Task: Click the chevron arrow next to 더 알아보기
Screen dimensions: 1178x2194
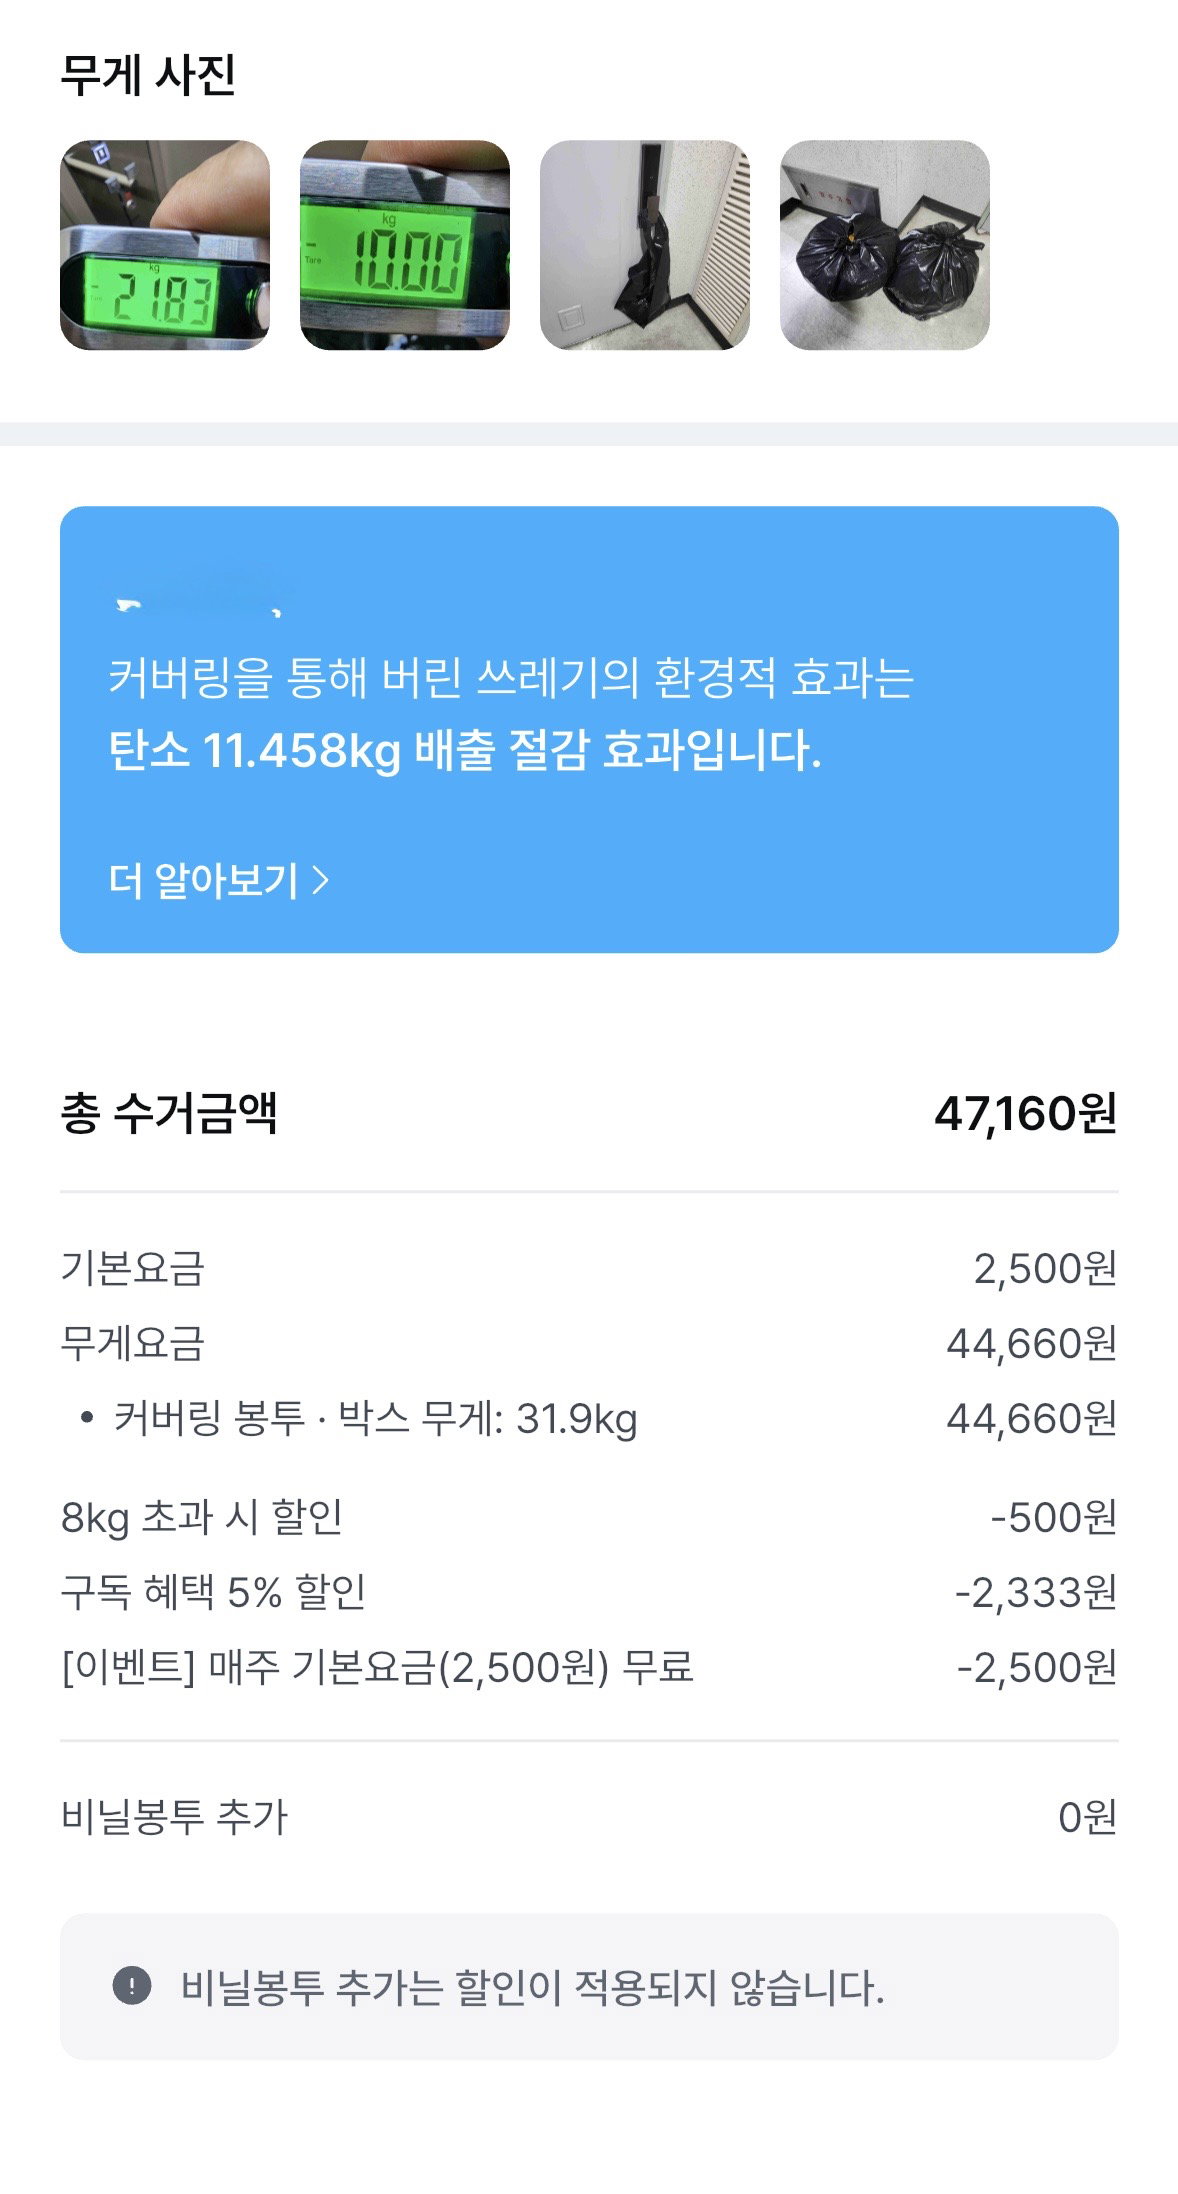Action: (x=321, y=881)
